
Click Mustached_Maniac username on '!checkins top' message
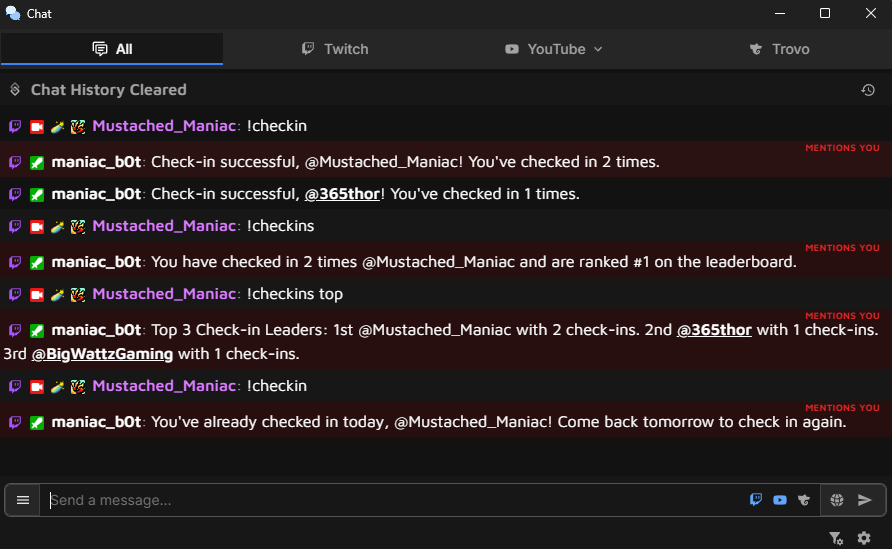164,294
